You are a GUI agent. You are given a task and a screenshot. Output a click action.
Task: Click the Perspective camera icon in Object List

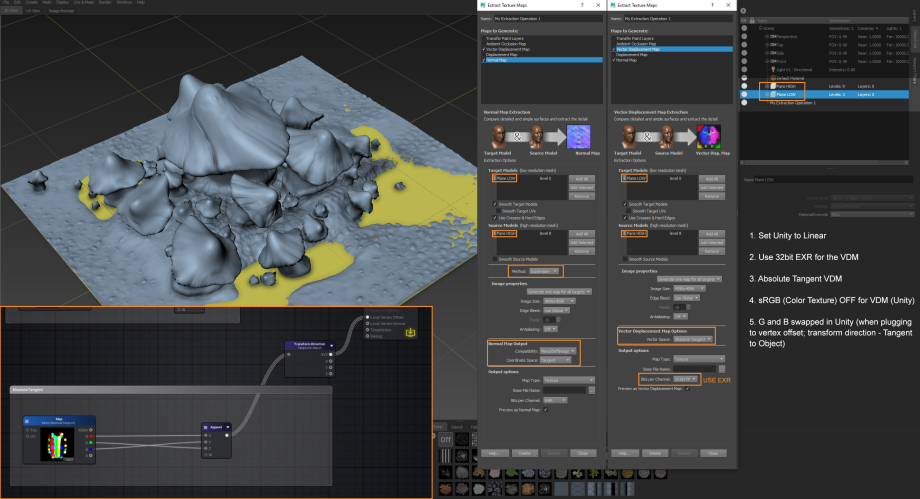pyautogui.click(x=773, y=36)
